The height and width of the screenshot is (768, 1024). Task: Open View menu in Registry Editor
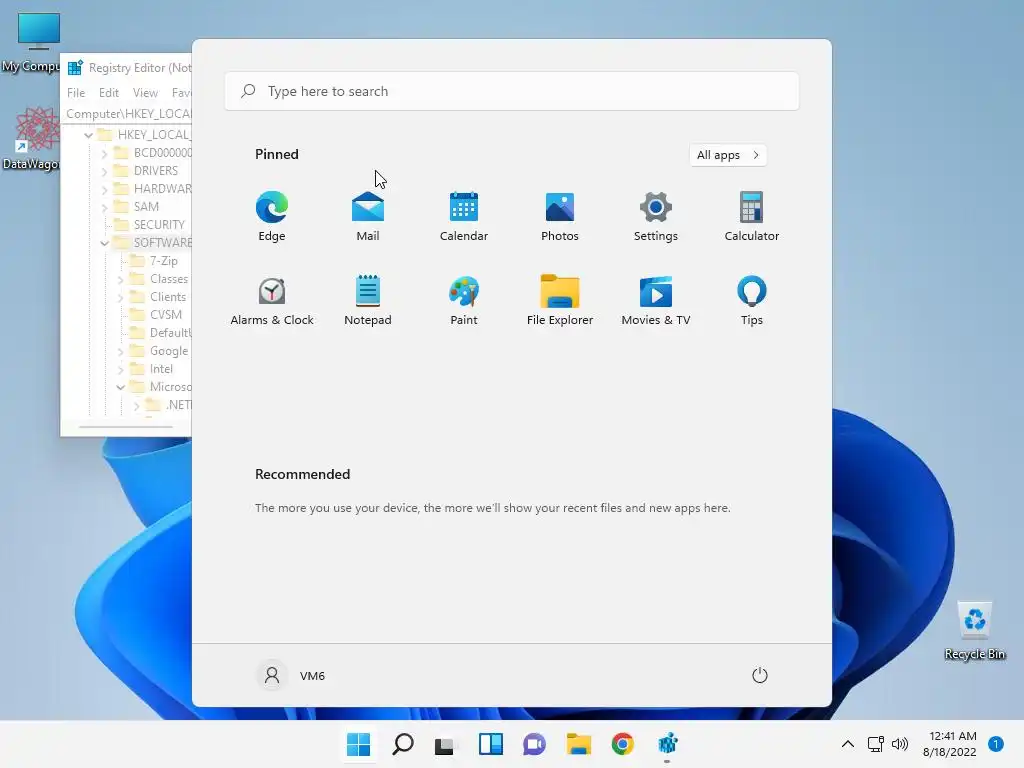145,93
